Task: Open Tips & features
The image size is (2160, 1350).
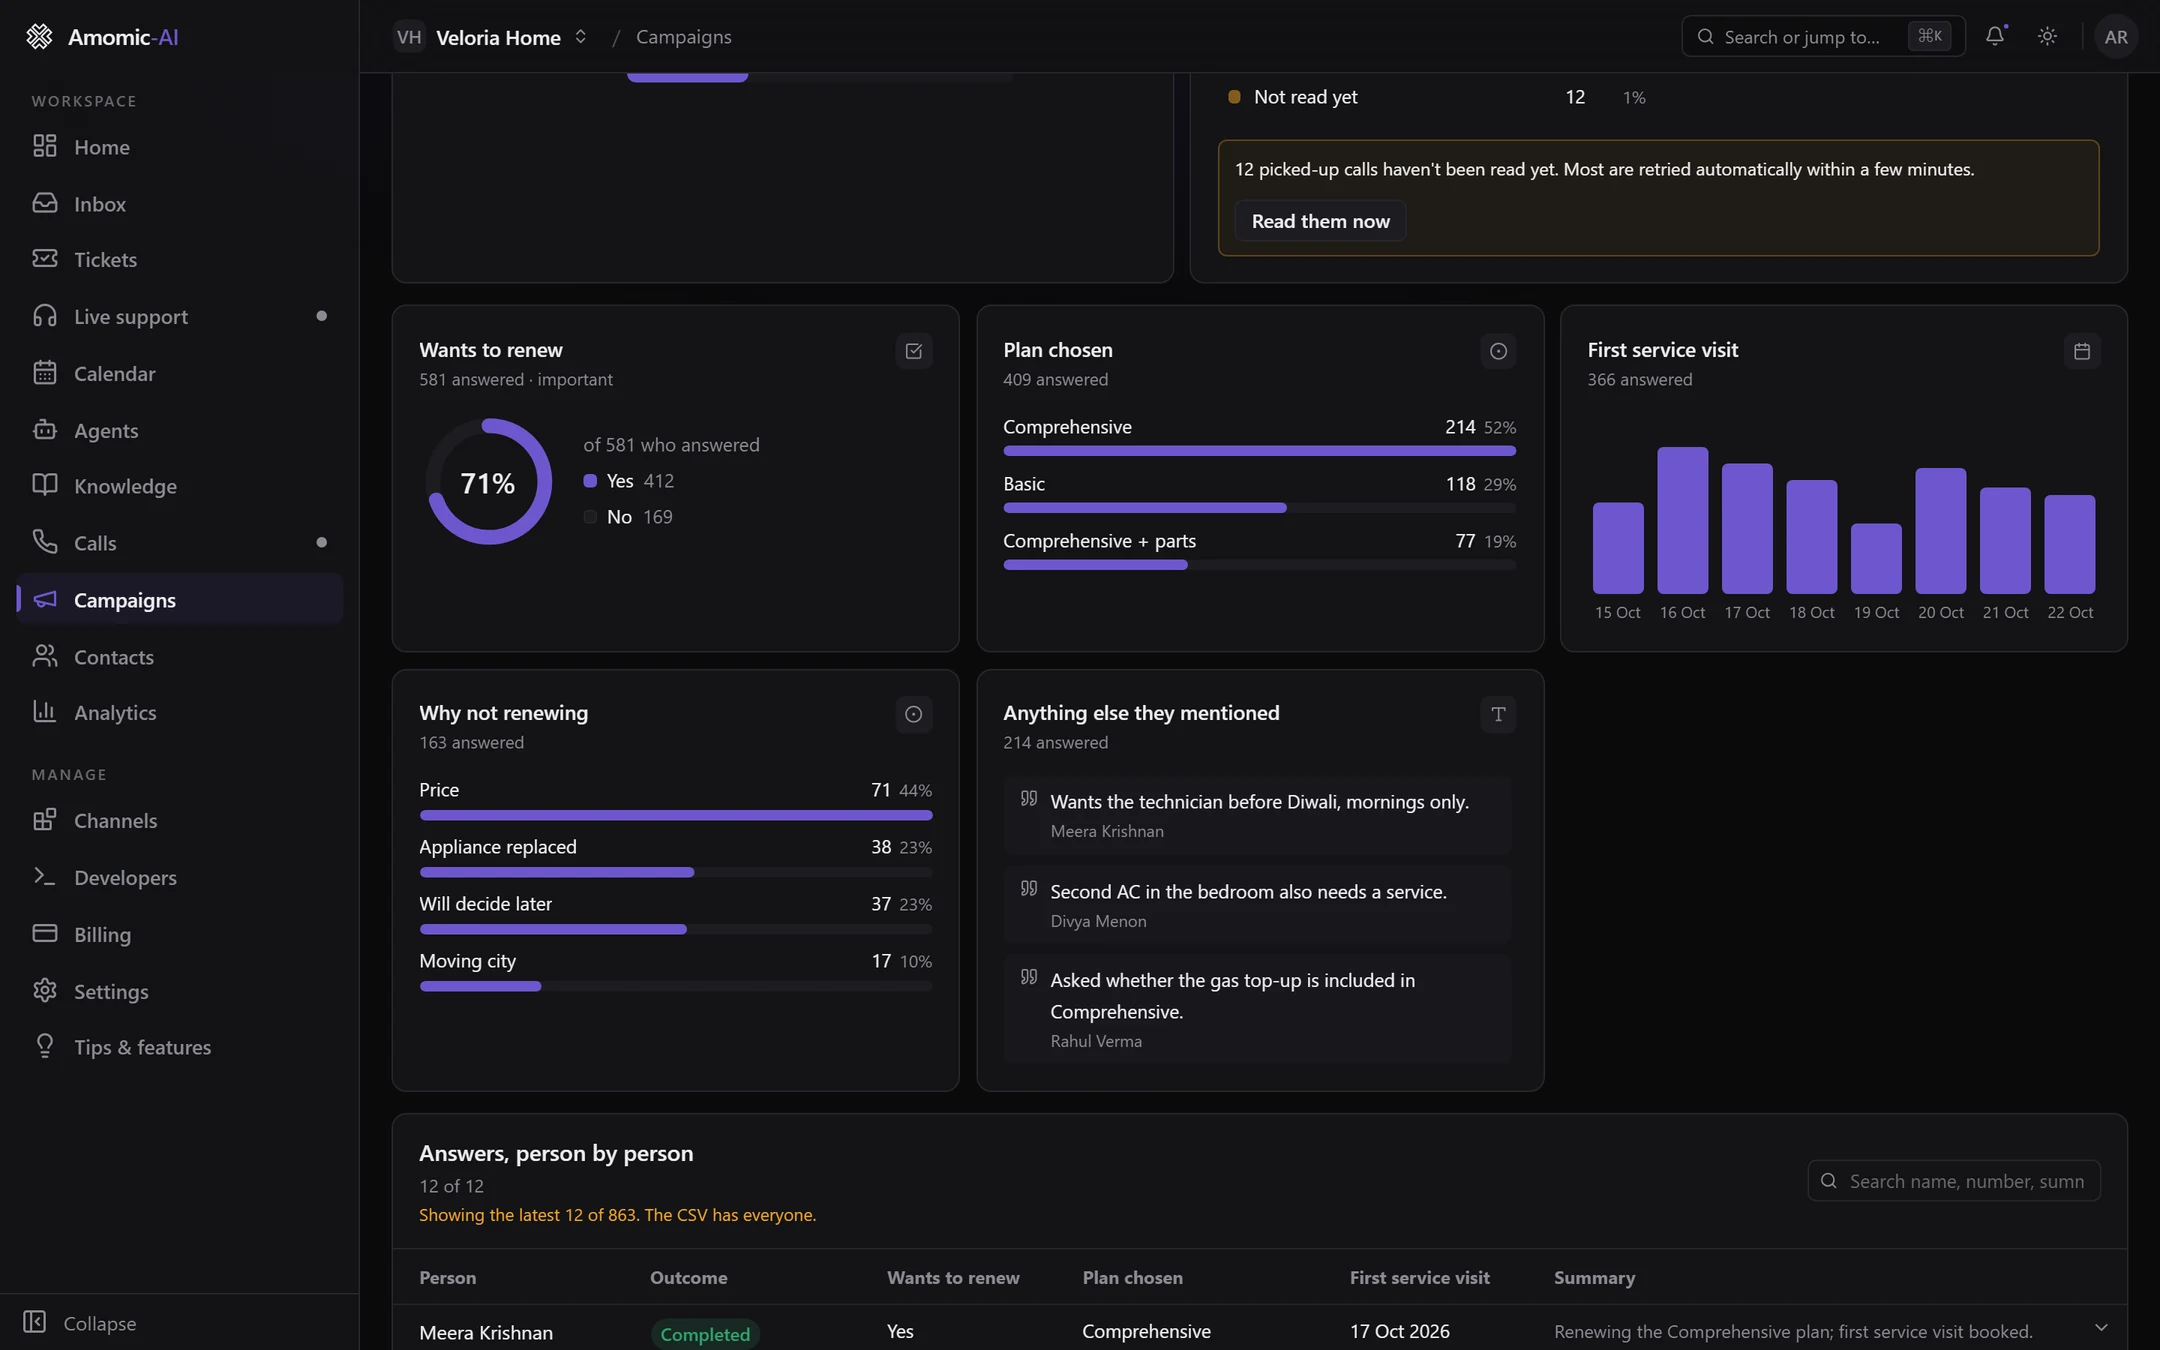Action: pyautogui.click(x=180, y=1047)
